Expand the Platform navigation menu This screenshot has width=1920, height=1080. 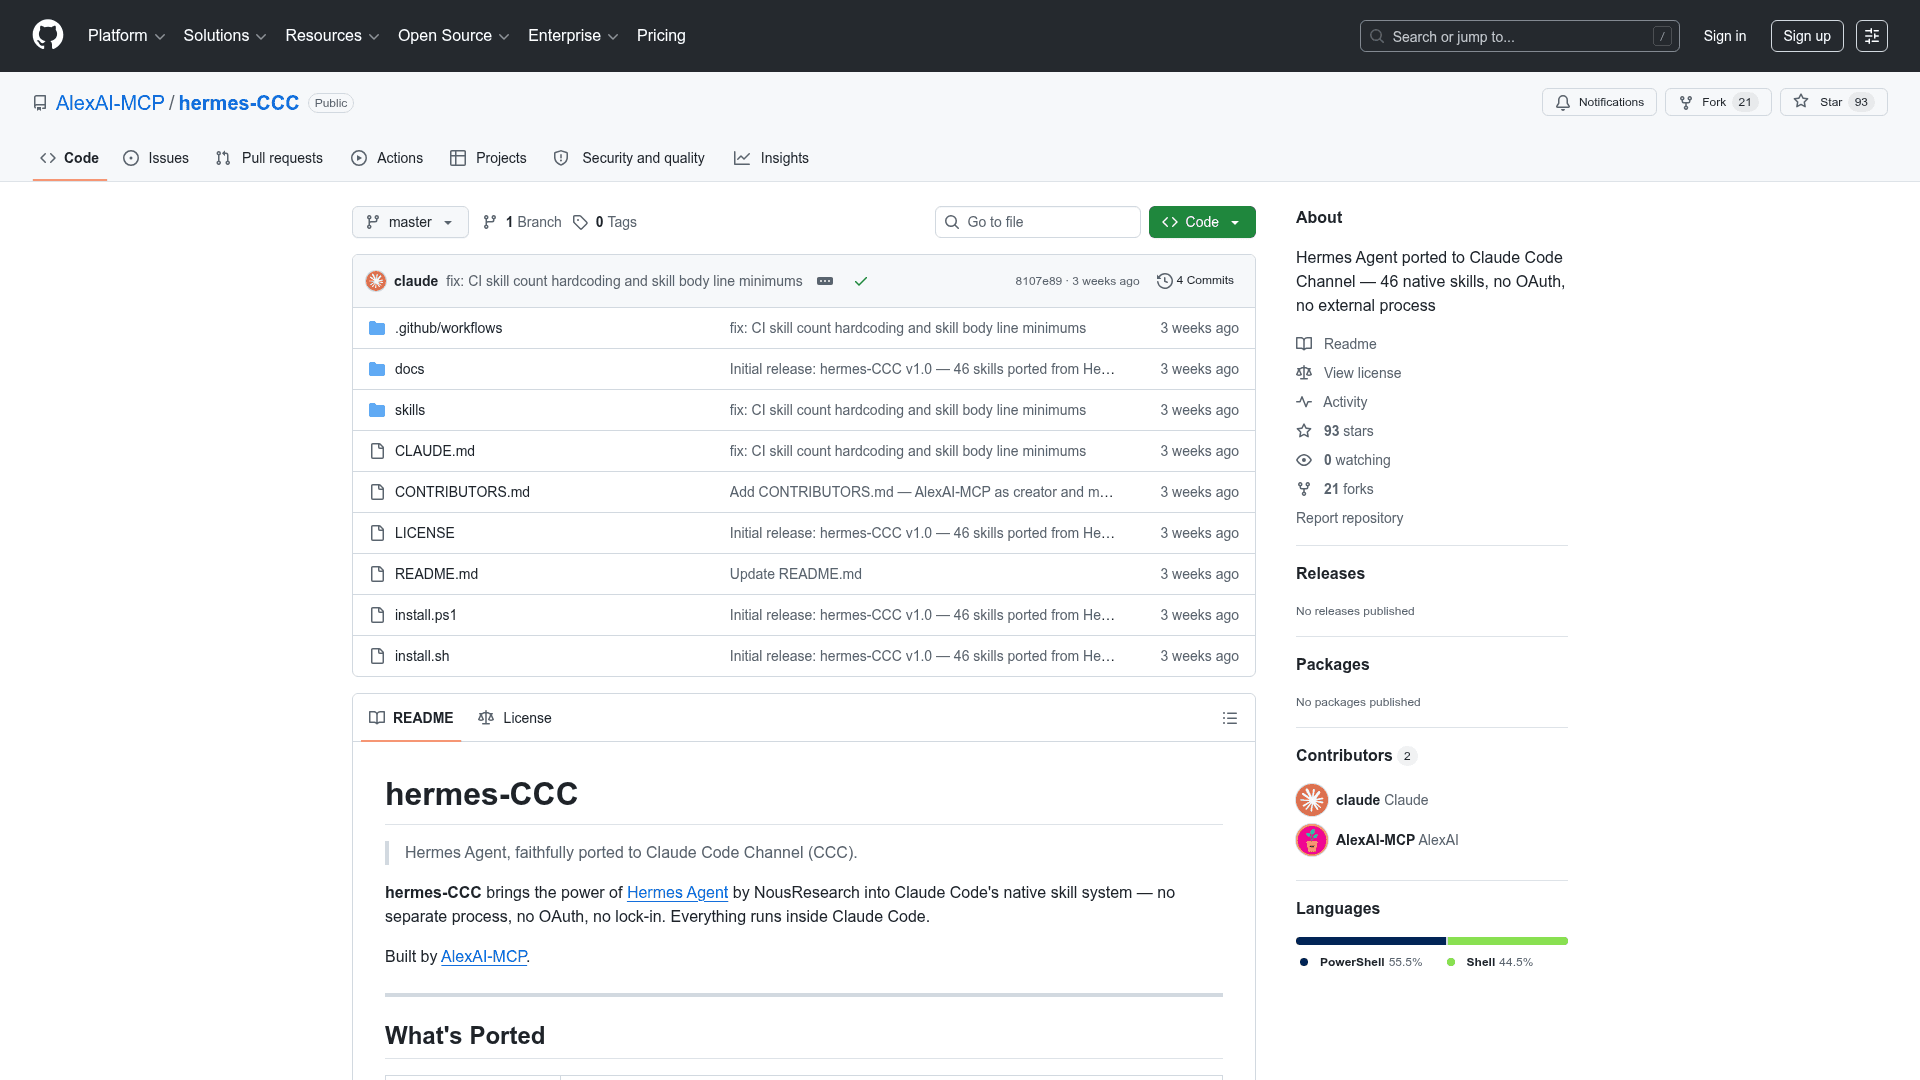(x=126, y=36)
